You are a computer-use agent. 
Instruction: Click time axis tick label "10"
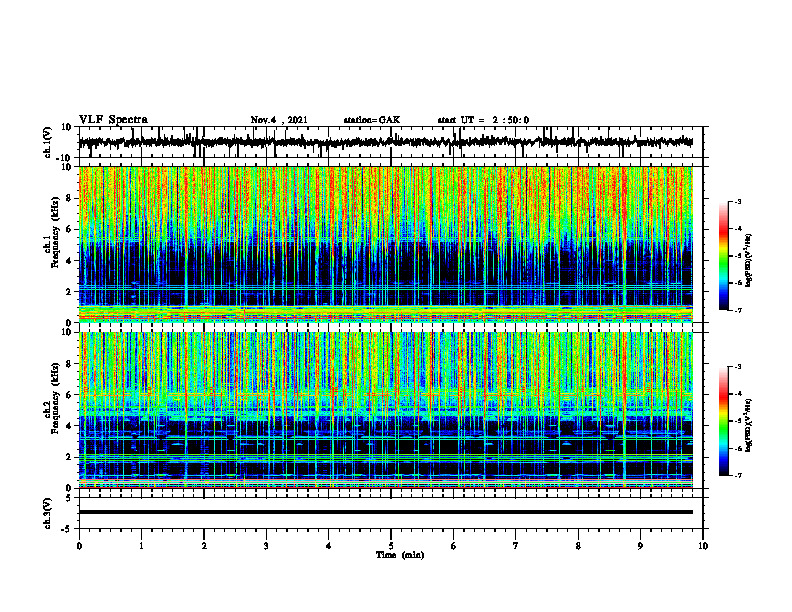(x=703, y=546)
